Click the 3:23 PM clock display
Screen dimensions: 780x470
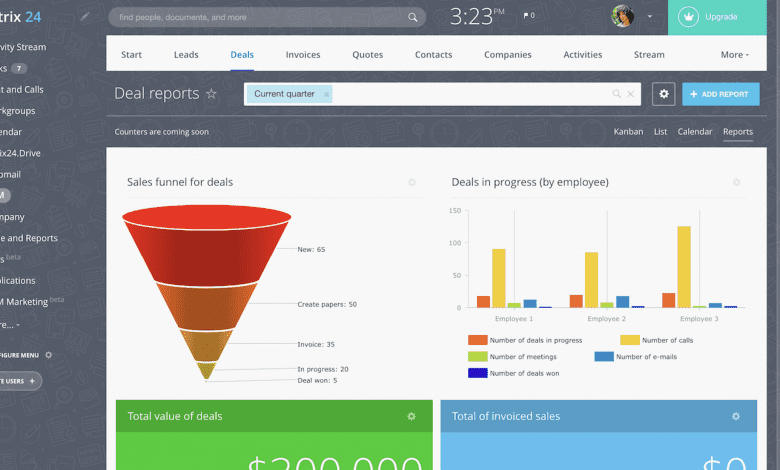point(477,17)
